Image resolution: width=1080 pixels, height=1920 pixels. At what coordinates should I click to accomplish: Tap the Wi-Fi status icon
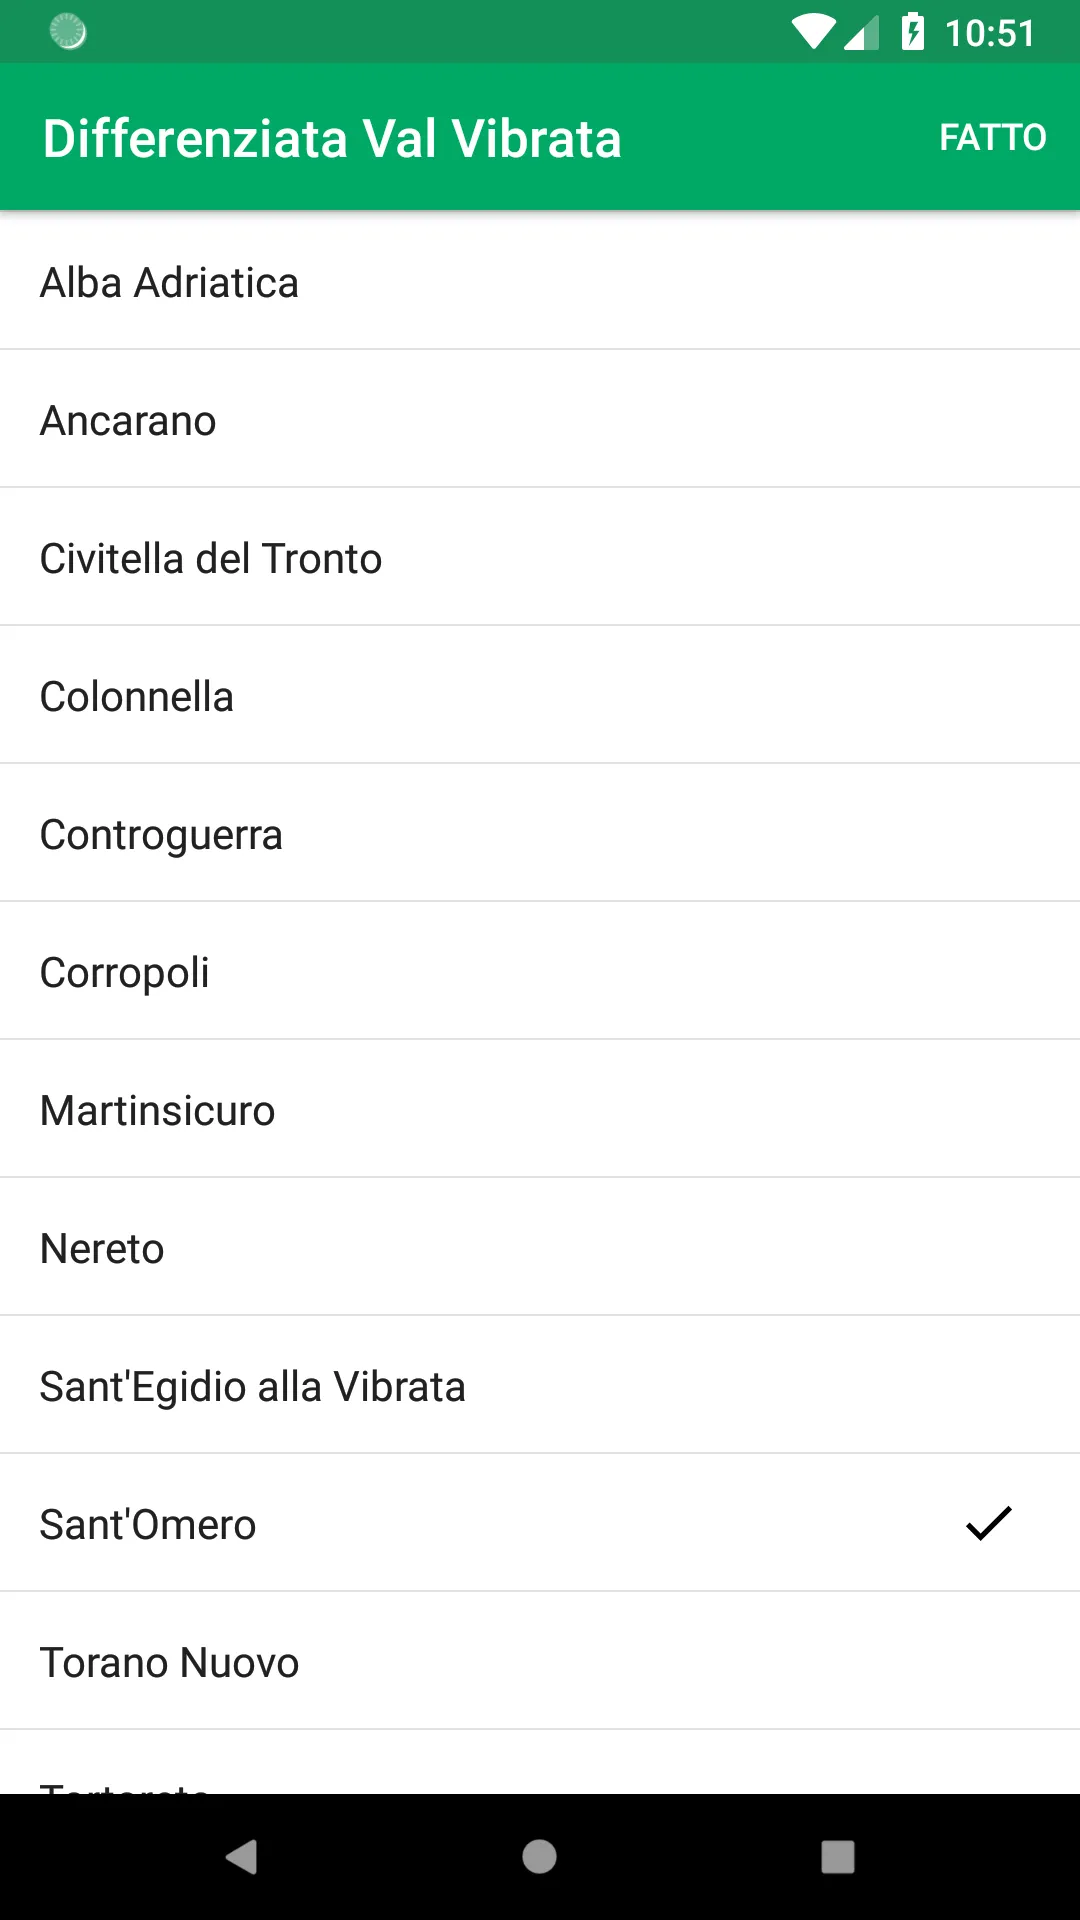click(813, 32)
